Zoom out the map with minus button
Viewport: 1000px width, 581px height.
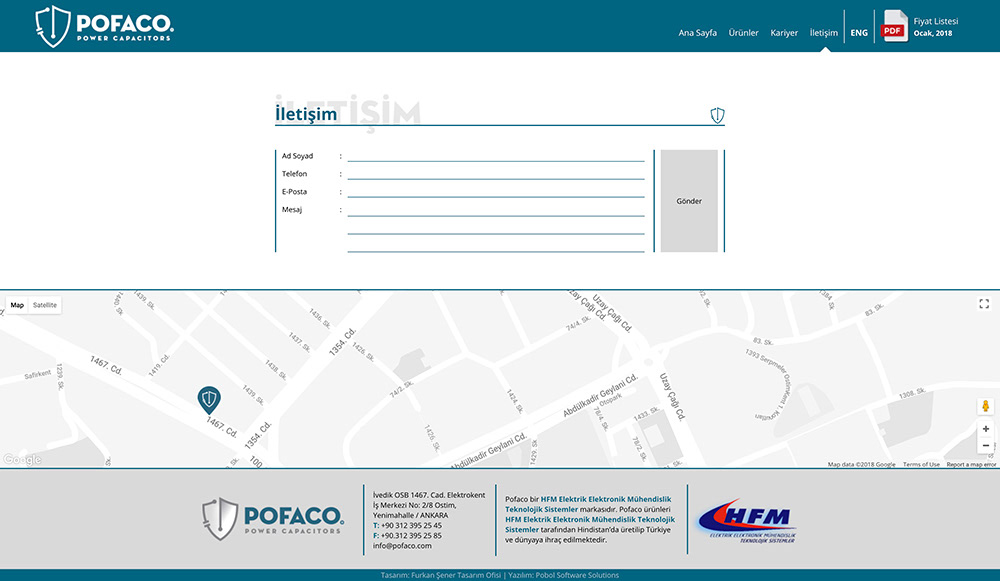click(985, 445)
